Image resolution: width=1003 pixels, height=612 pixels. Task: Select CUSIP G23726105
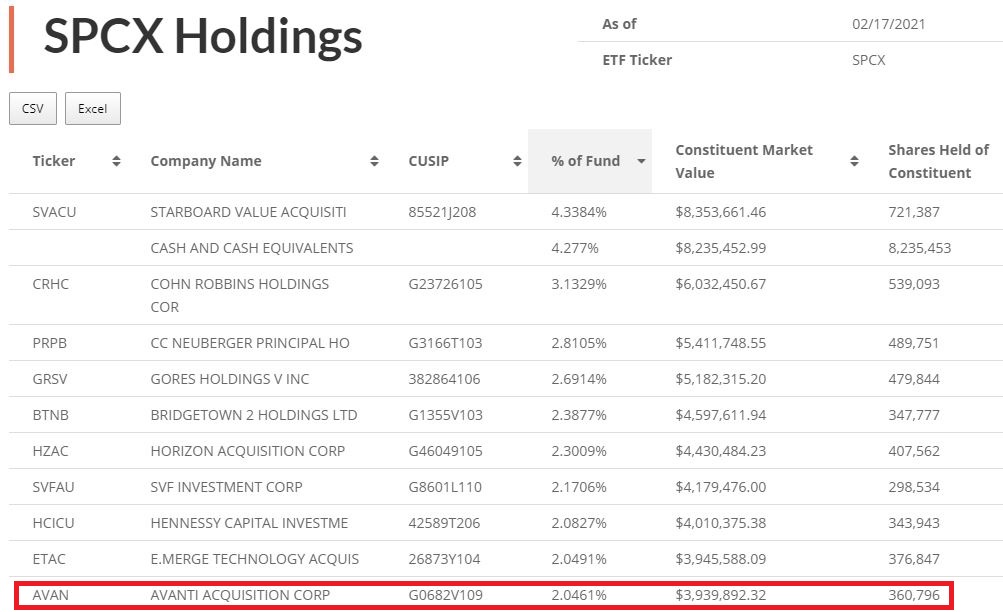tap(445, 284)
